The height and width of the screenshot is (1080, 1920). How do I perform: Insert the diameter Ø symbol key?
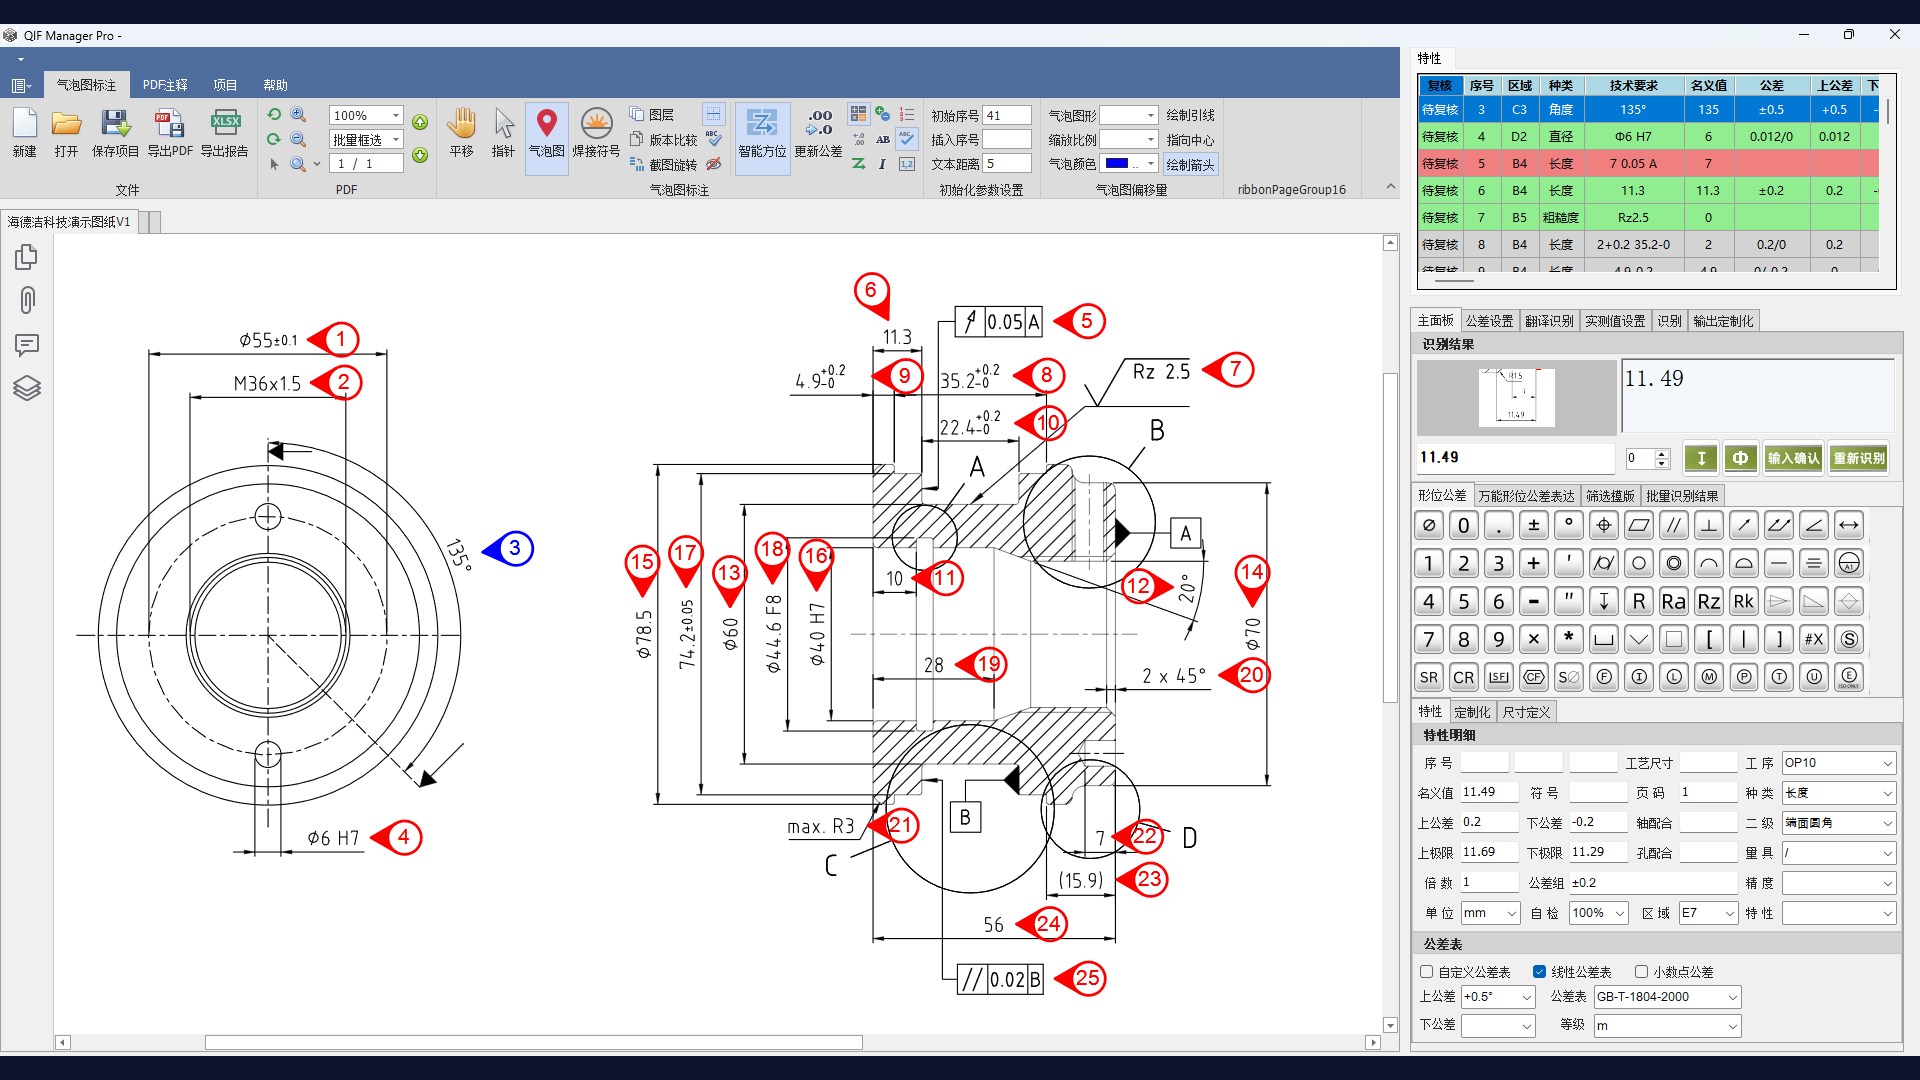(1429, 525)
